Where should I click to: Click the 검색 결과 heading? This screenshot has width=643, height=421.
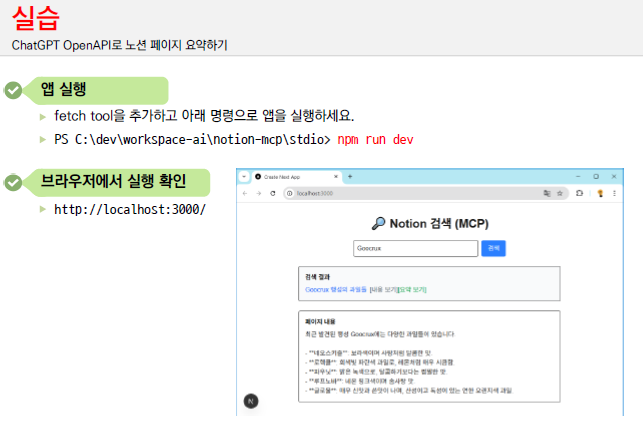(317, 277)
